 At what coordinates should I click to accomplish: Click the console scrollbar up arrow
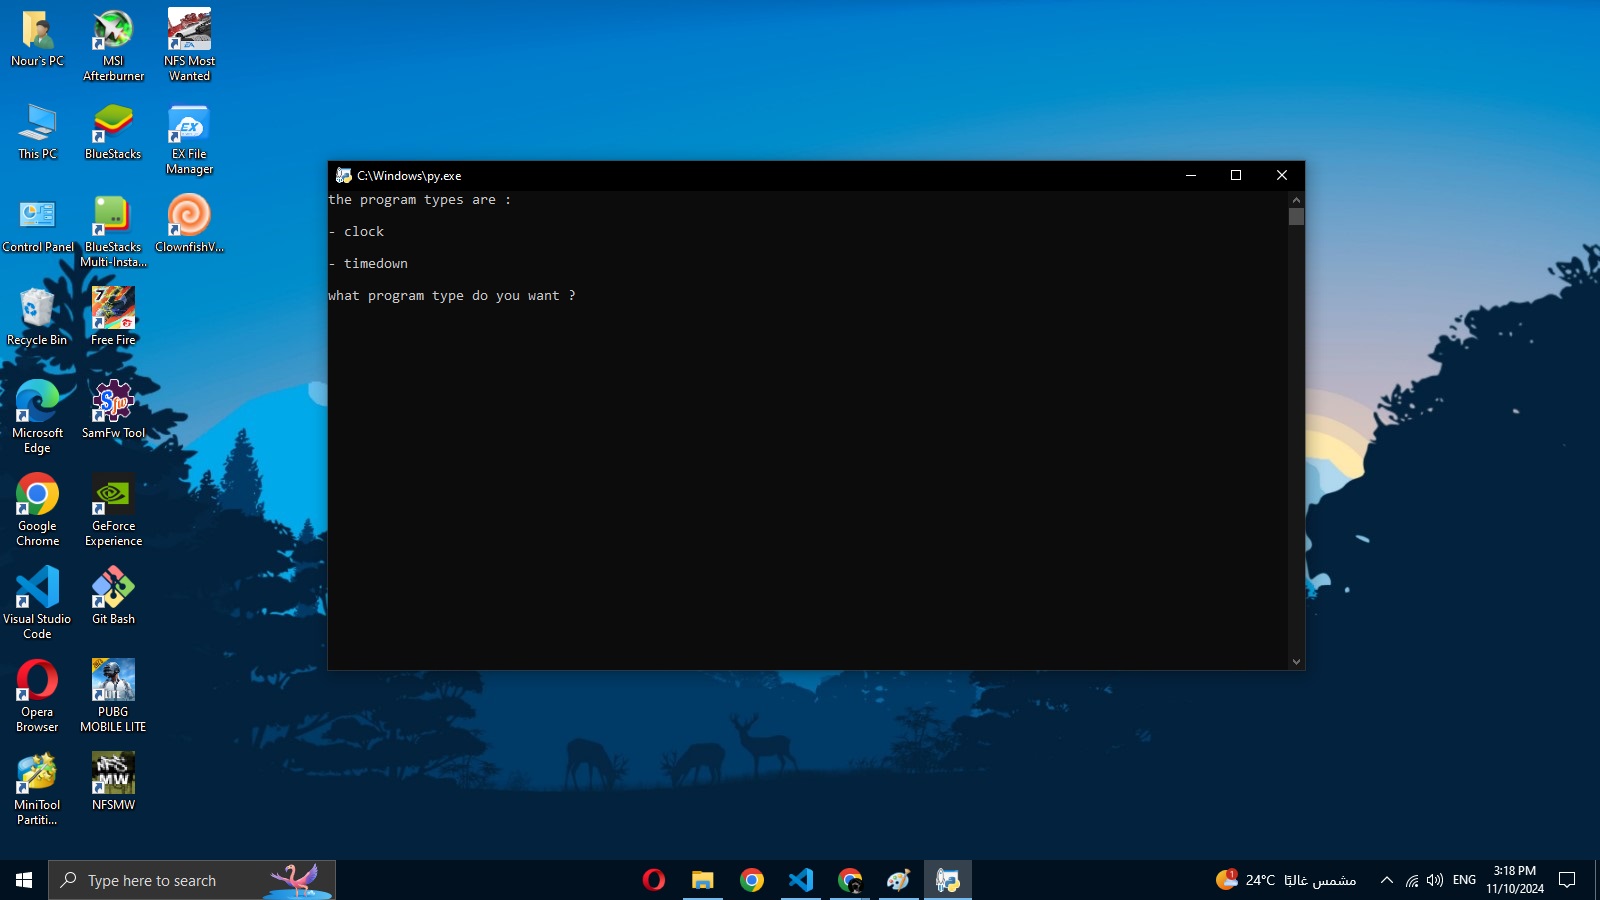pos(1296,200)
